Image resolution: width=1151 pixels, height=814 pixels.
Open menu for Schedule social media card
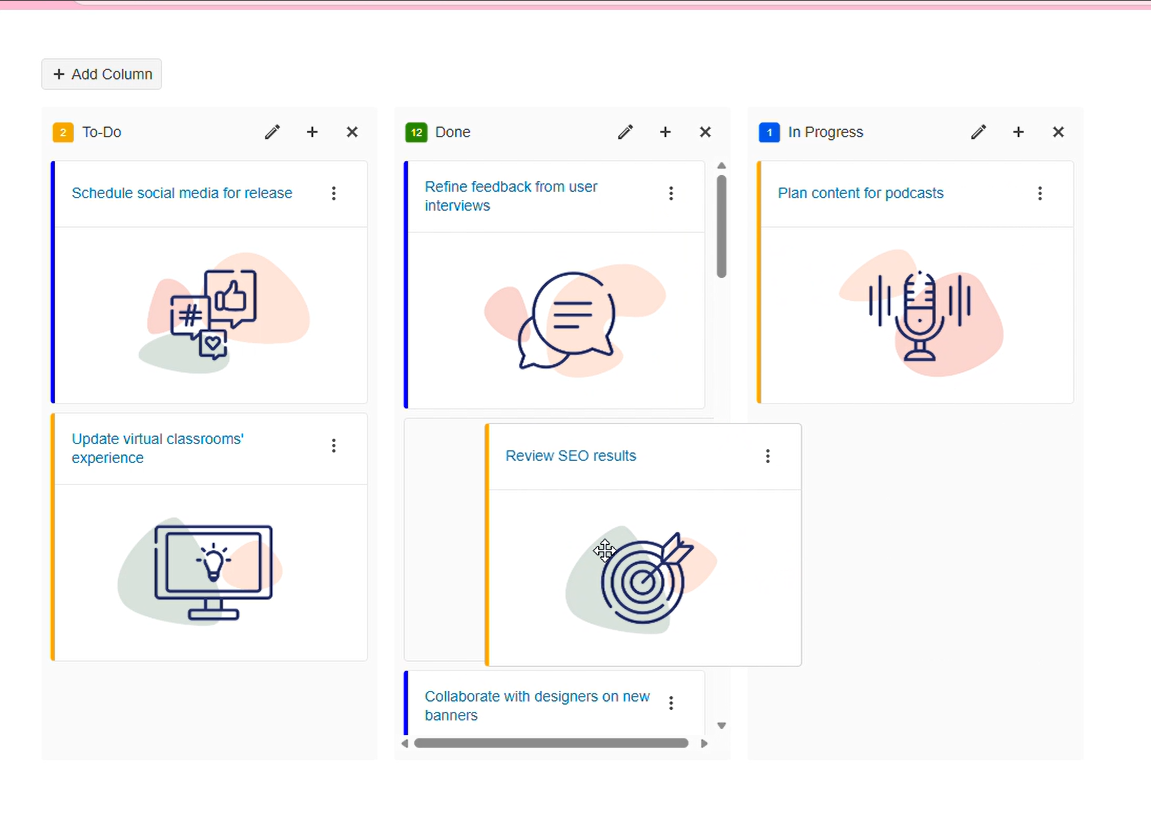click(x=334, y=193)
